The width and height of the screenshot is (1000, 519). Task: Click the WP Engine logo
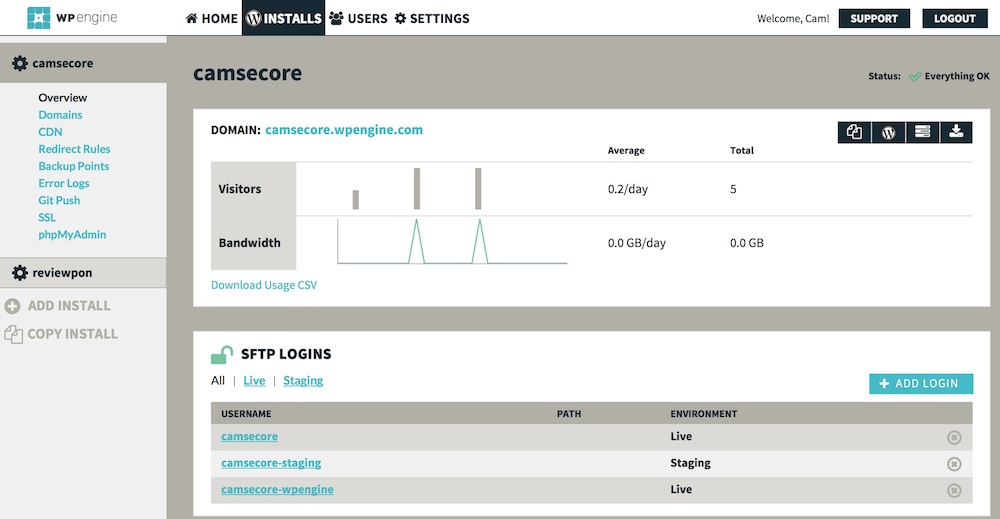pyautogui.click(x=72, y=18)
